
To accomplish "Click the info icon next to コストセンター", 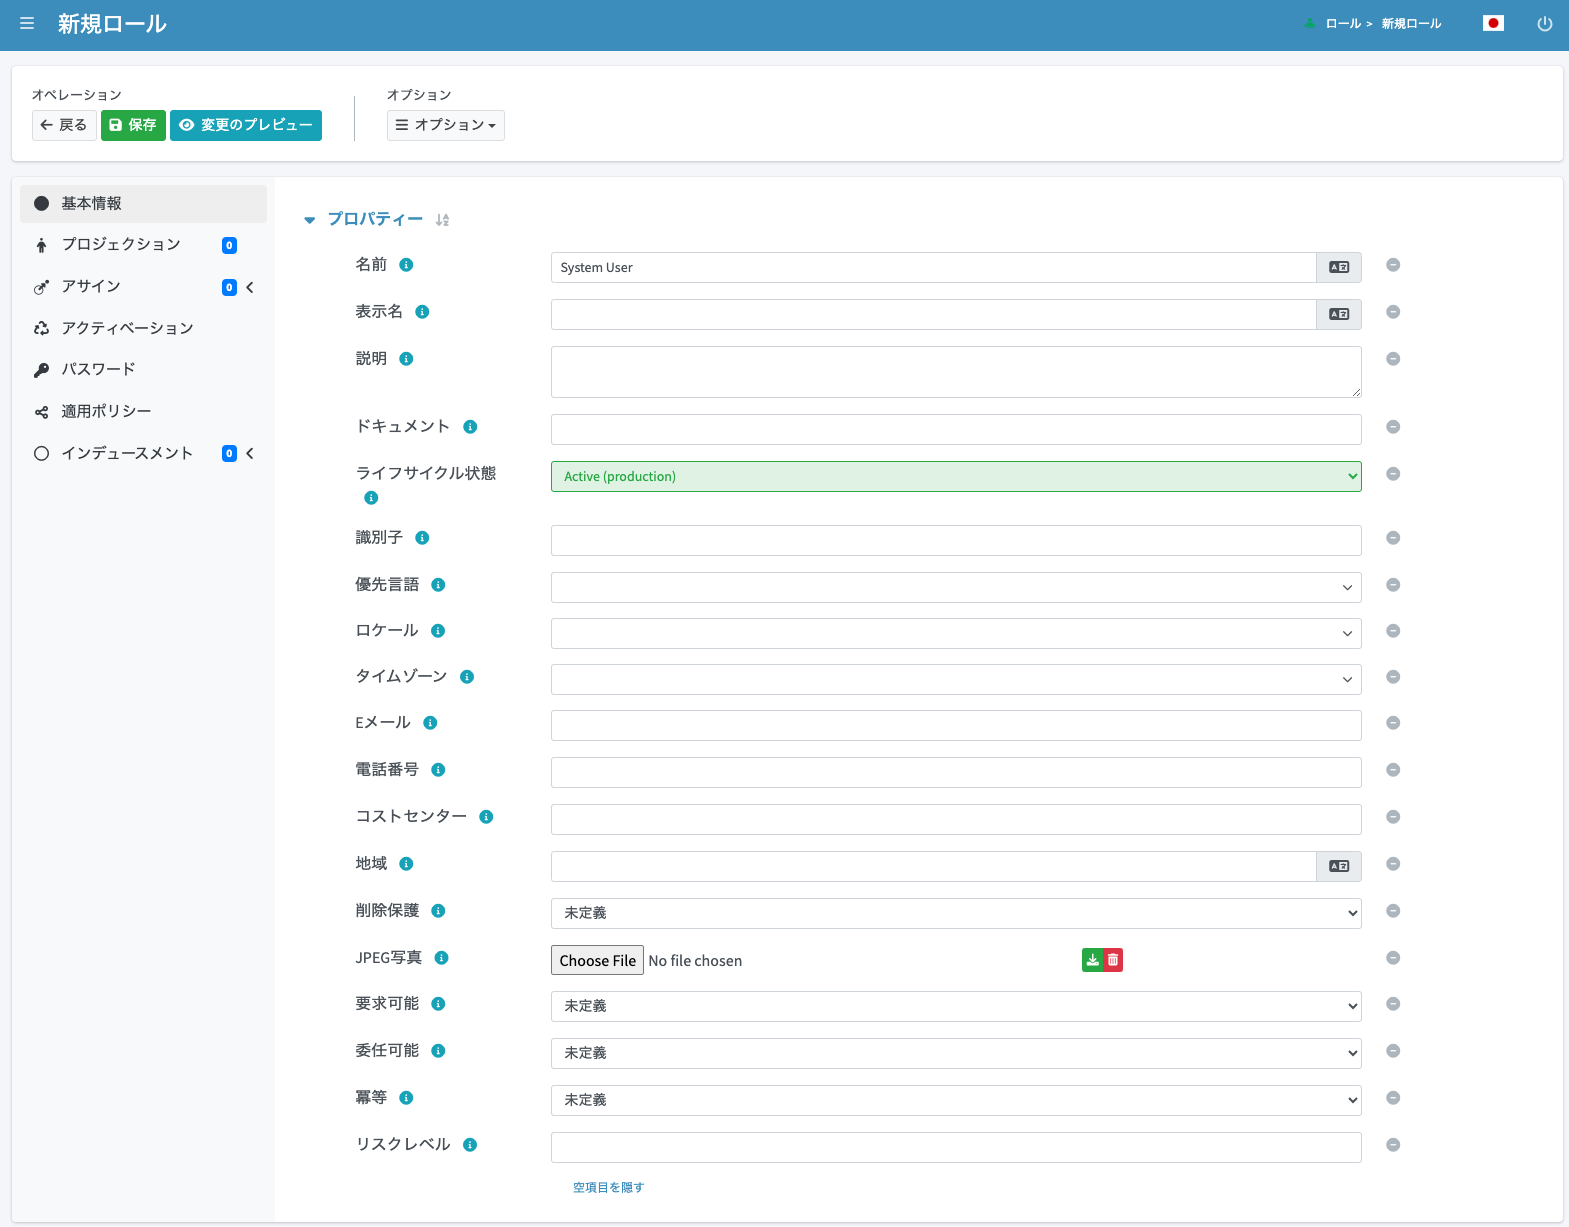I will [486, 817].
